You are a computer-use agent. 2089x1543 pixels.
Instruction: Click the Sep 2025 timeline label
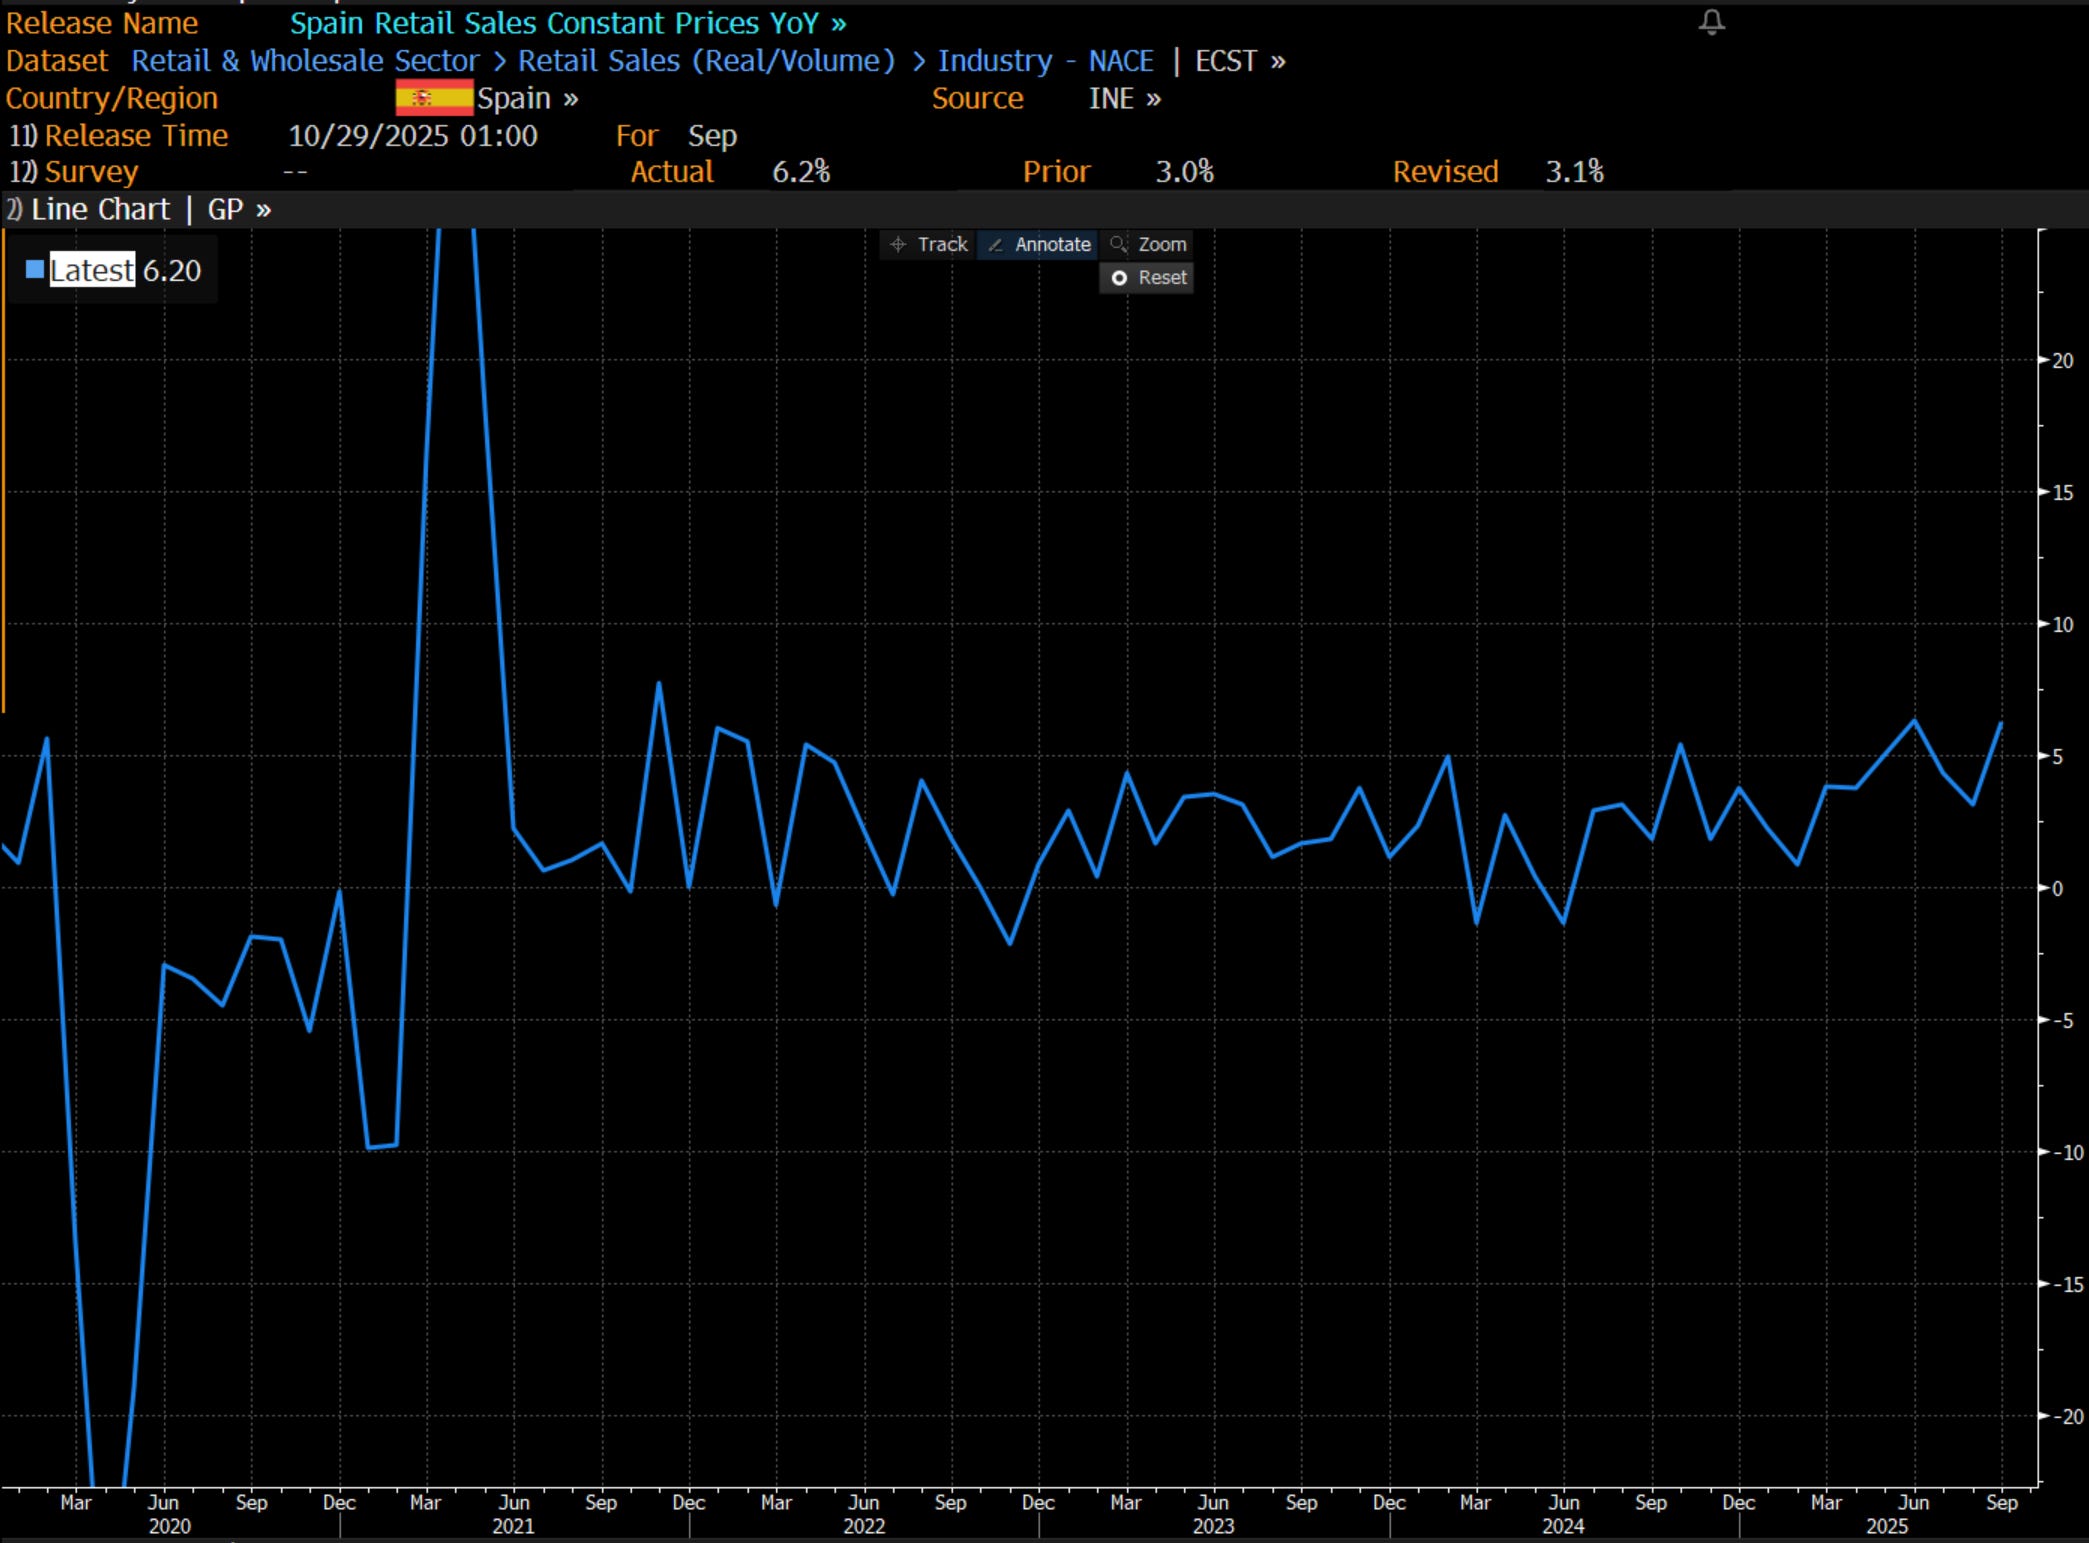point(2001,1503)
